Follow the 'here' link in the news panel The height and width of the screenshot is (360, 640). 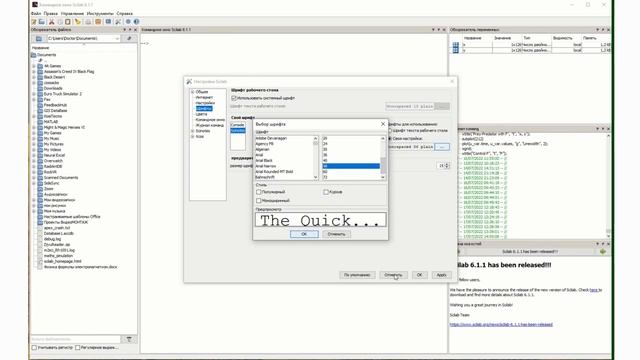pos(594,290)
